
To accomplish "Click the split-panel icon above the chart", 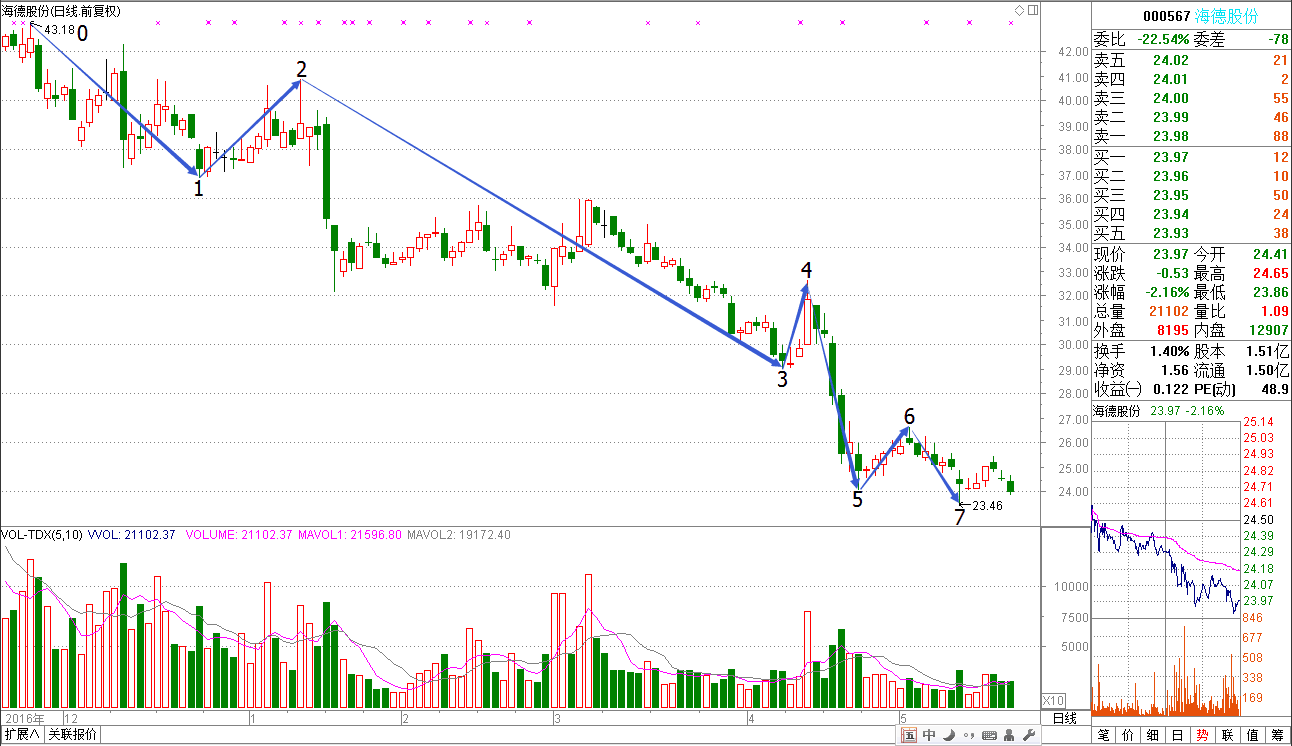I will pos(1031,10).
